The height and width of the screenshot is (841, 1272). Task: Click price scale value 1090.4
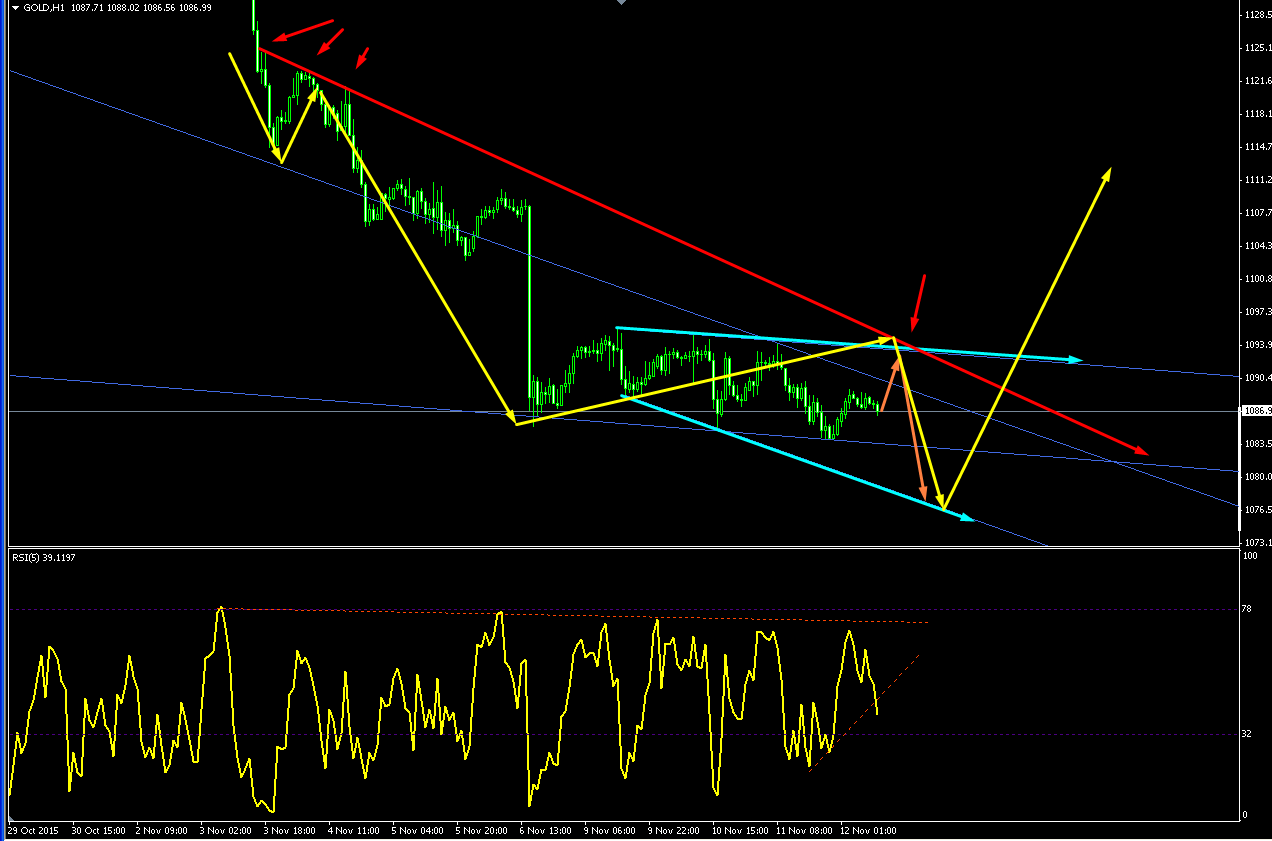[x=1257, y=378]
